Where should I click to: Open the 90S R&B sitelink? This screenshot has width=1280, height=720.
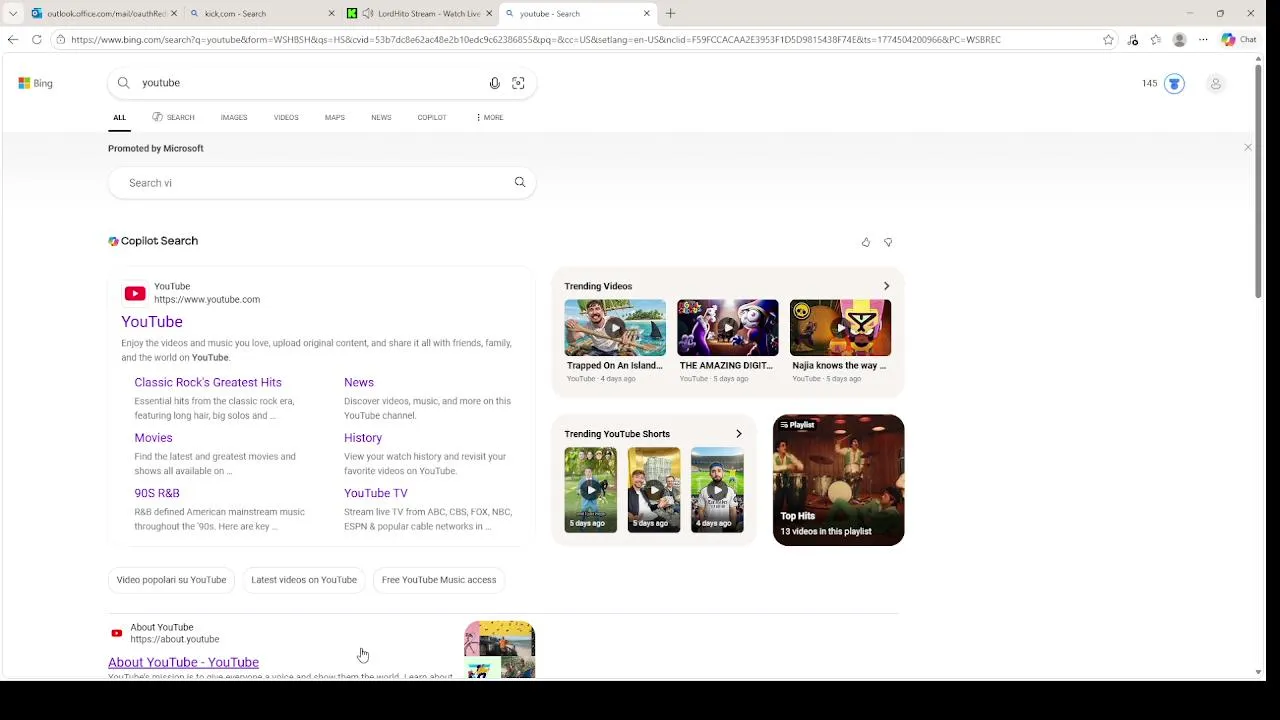coord(157,493)
